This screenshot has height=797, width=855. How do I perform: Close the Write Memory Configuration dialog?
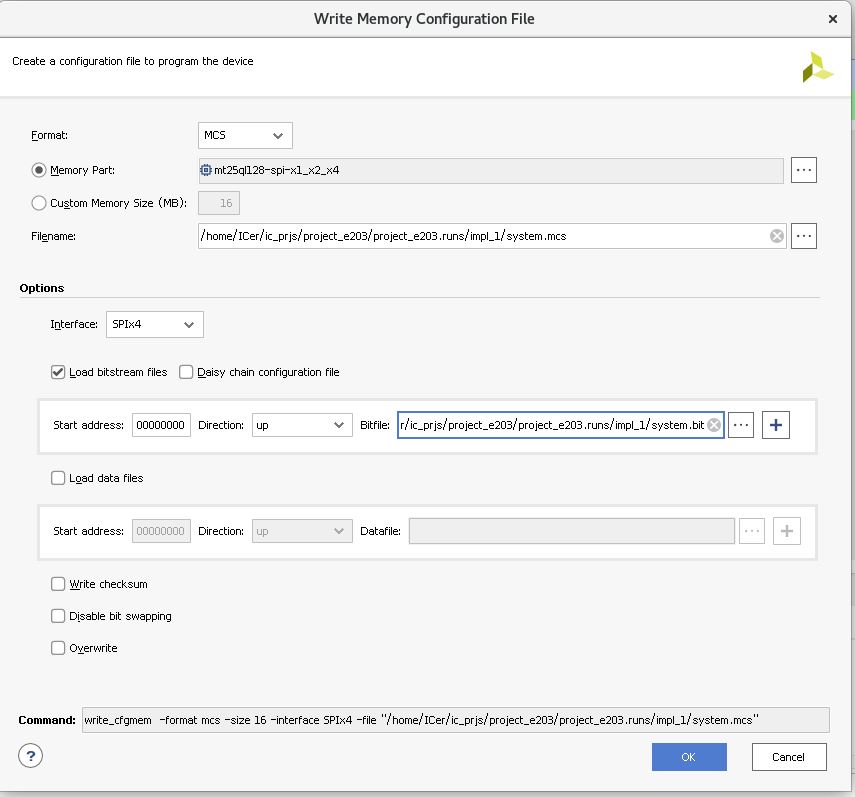(x=832, y=18)
